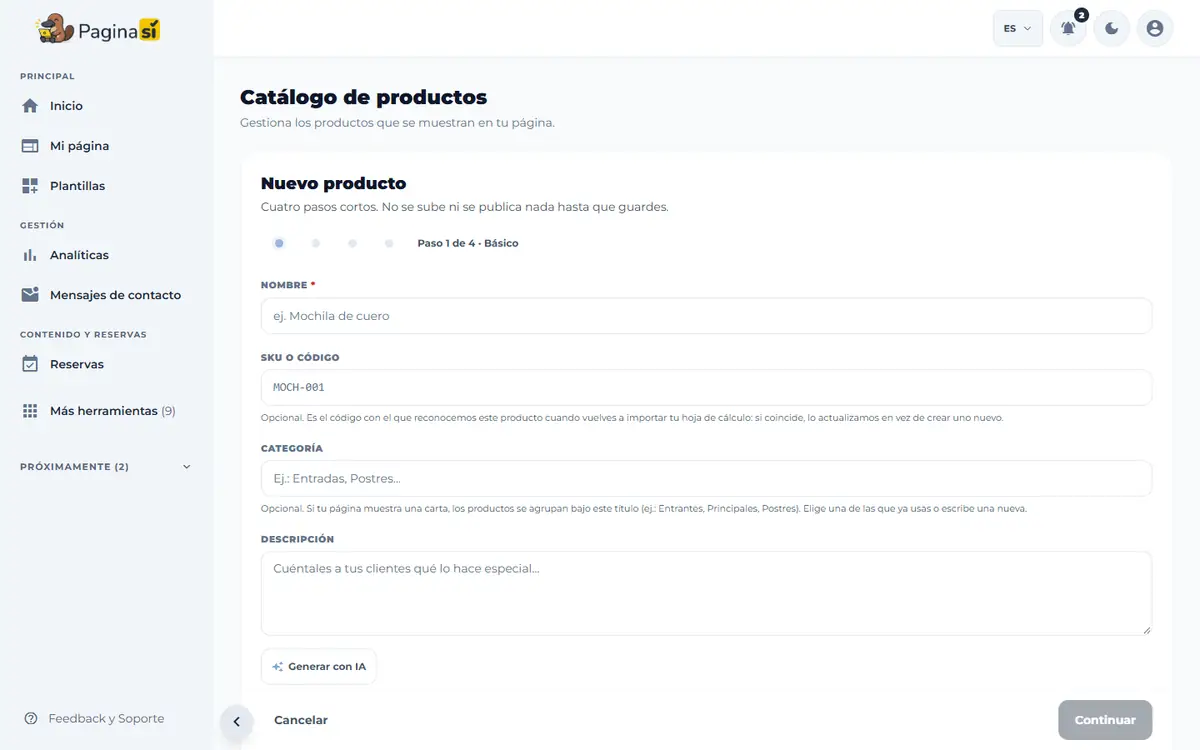Expand the Próximamente (2) section
This screenshot has width=1200, height=750.
(x=106, y=467)
